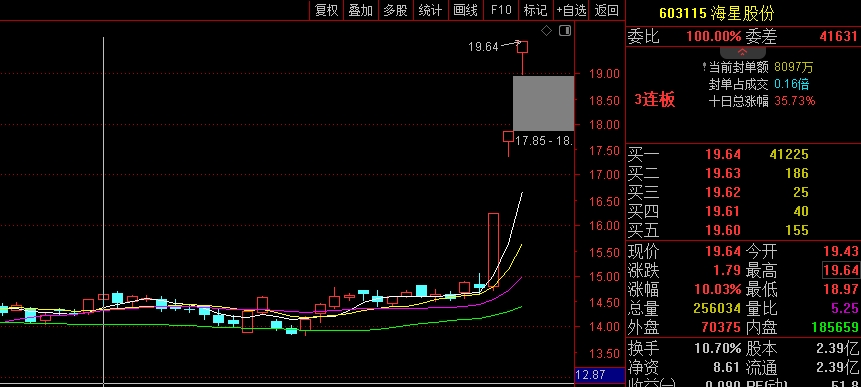This screenshot has width=861, height=387.
Task: Click the gray 17.85-18 gap box
Action: [x=543, y=103]
